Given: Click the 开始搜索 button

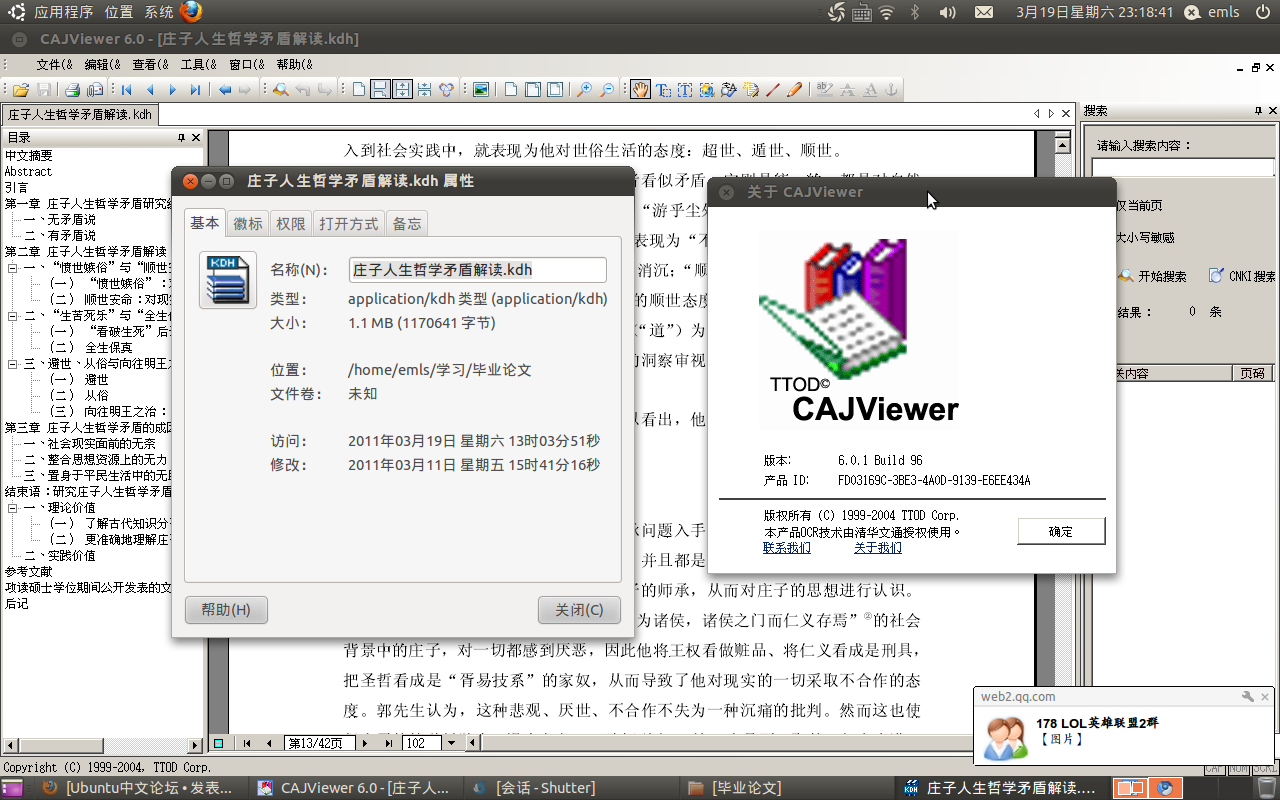Looking at the screenshot, I should 1153,276.
